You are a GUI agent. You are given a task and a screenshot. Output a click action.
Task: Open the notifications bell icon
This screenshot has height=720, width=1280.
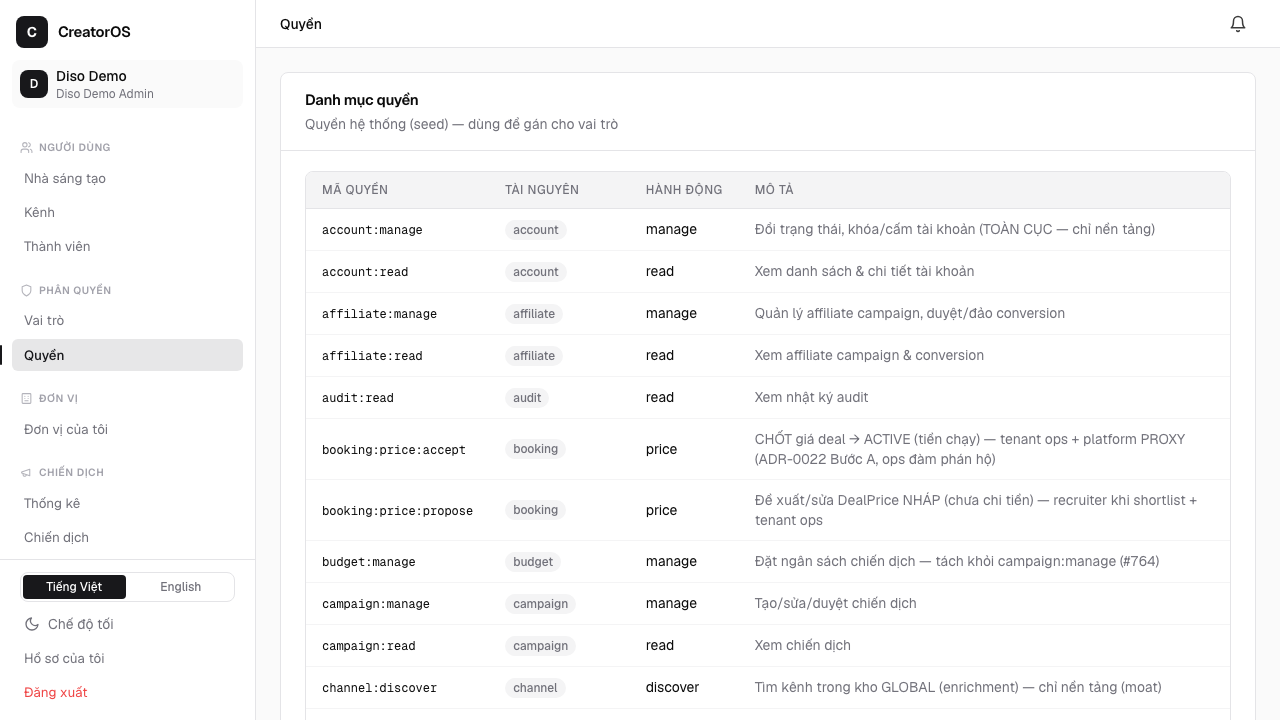(x=1238, y=24)
